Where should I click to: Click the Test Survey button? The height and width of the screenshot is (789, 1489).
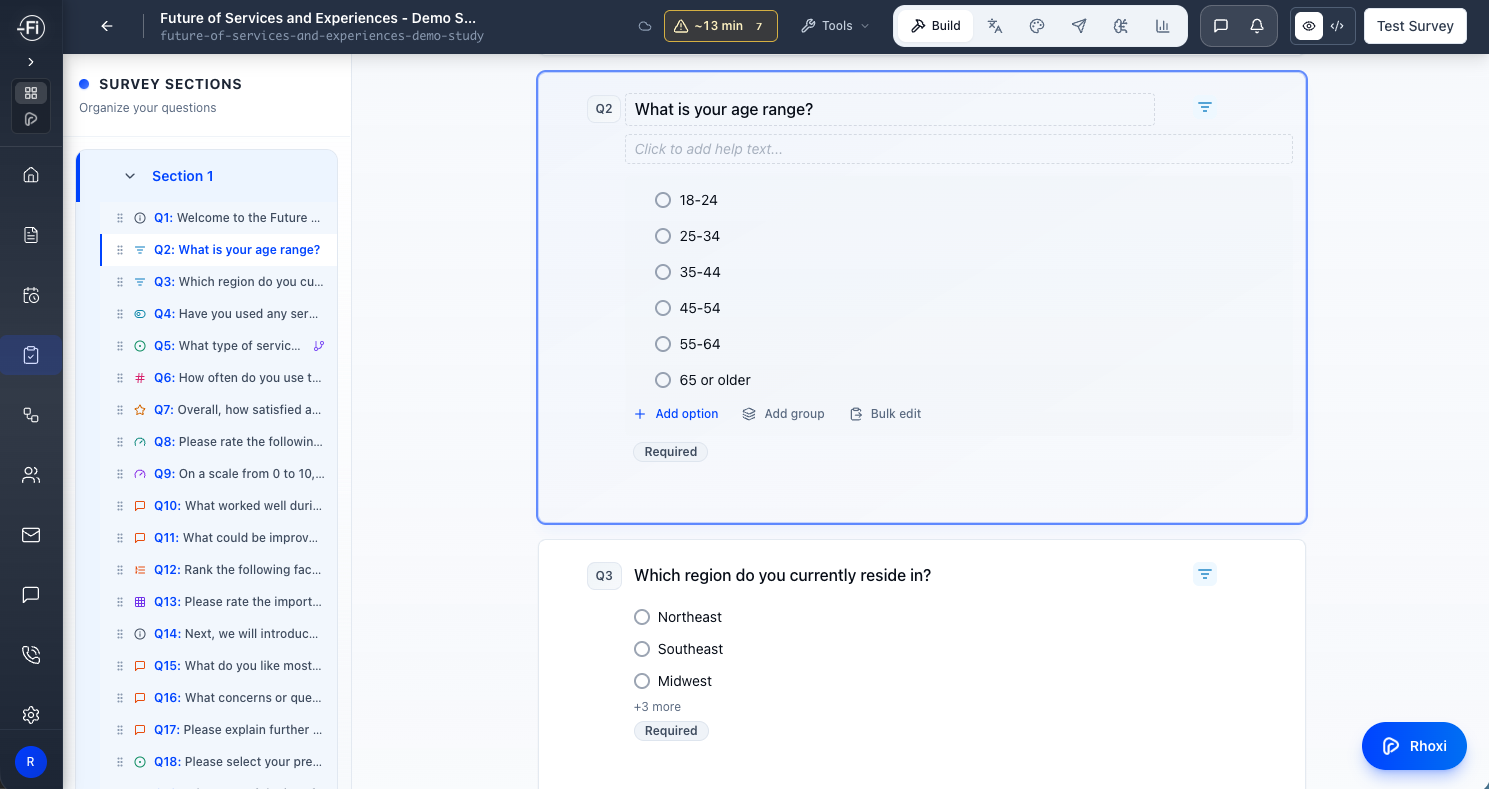click(x=1415, y=26)
